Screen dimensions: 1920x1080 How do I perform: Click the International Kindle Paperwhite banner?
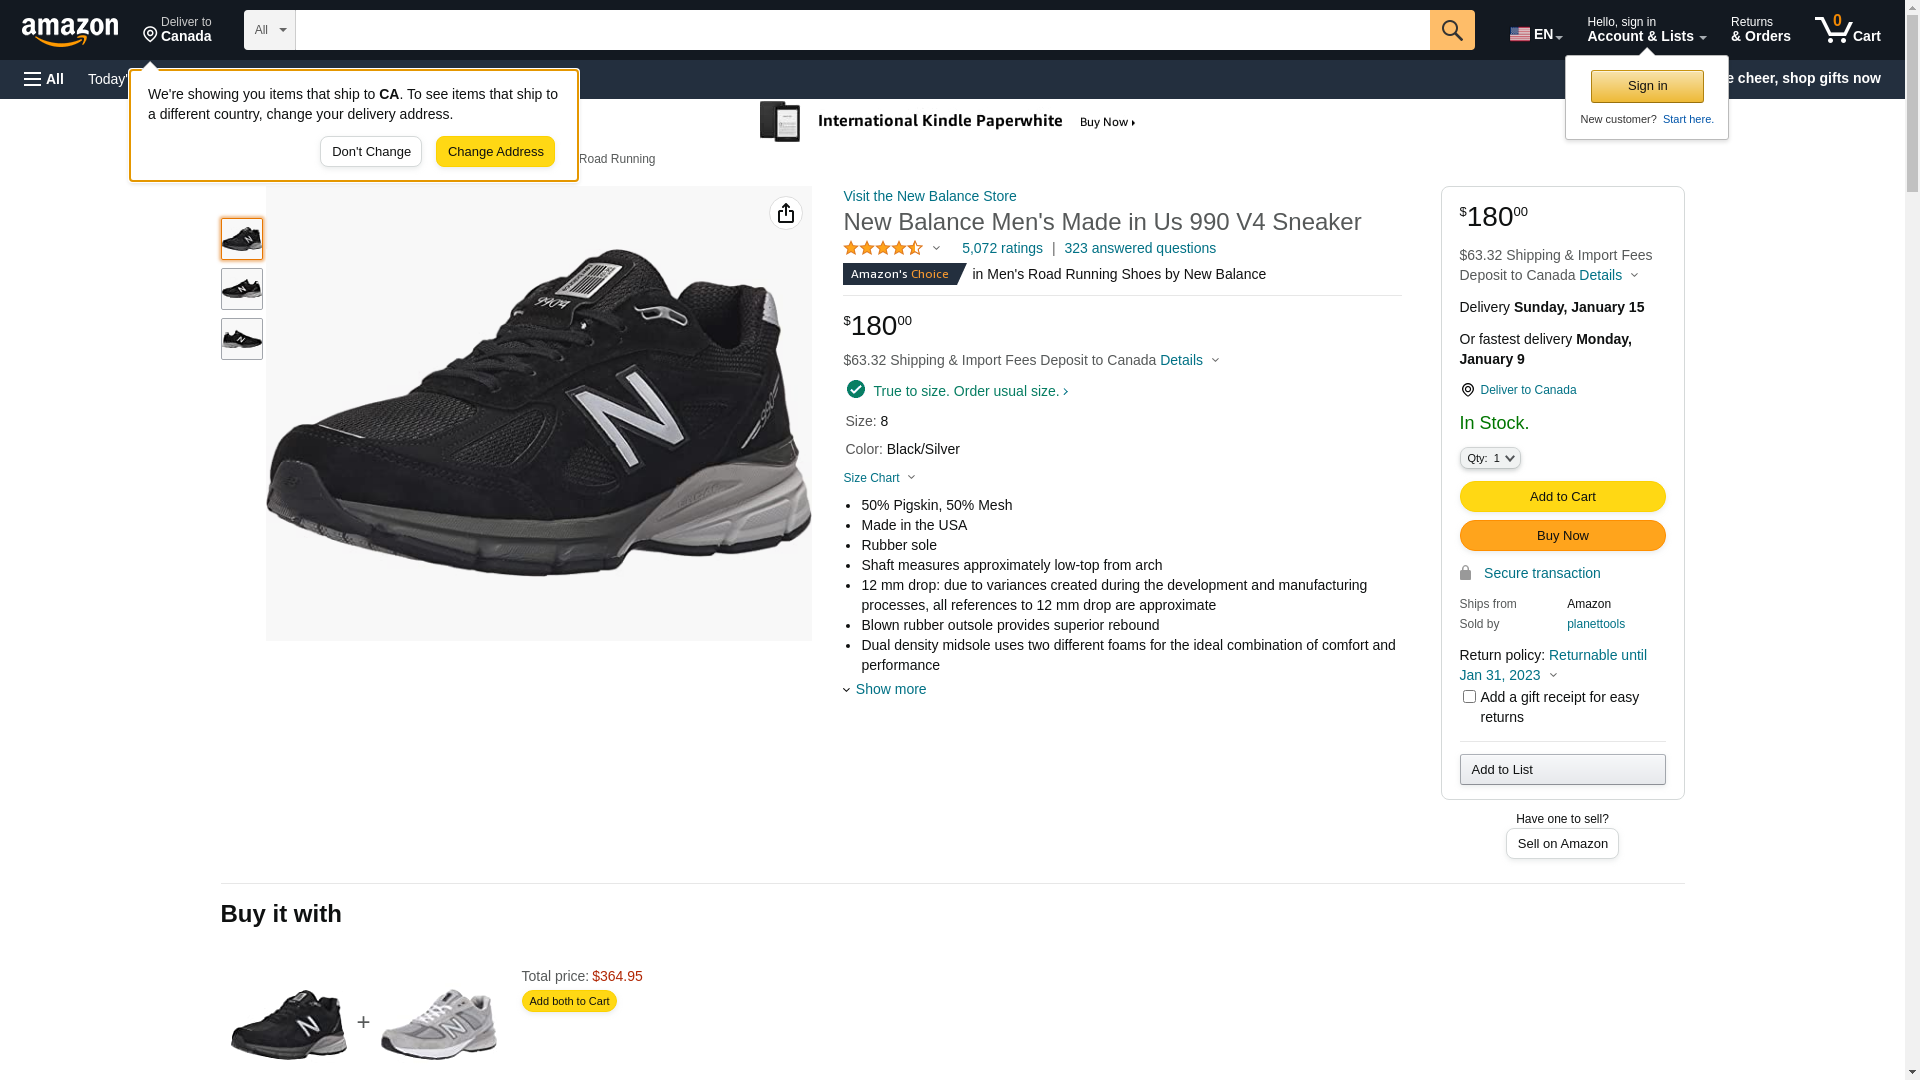tap(948, 122)
